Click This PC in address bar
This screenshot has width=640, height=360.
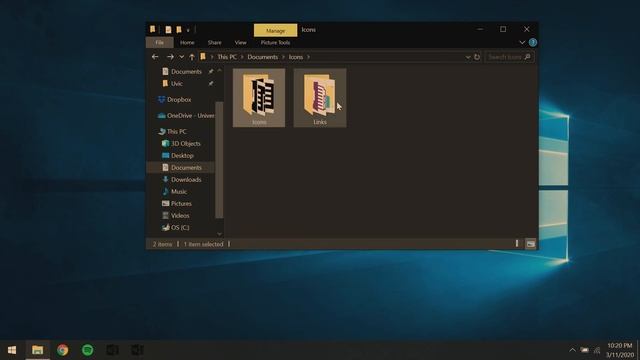coord(227,57)
